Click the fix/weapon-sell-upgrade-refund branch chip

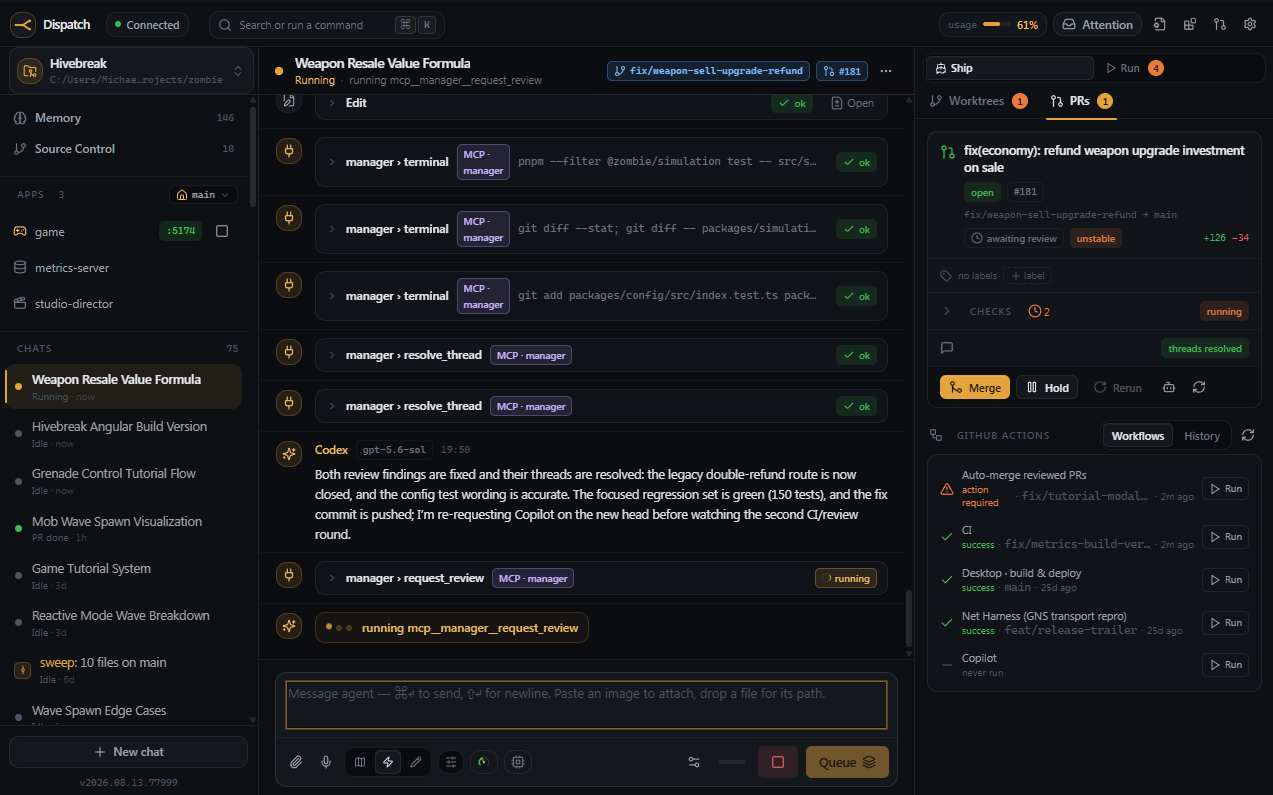coord(708,71)
